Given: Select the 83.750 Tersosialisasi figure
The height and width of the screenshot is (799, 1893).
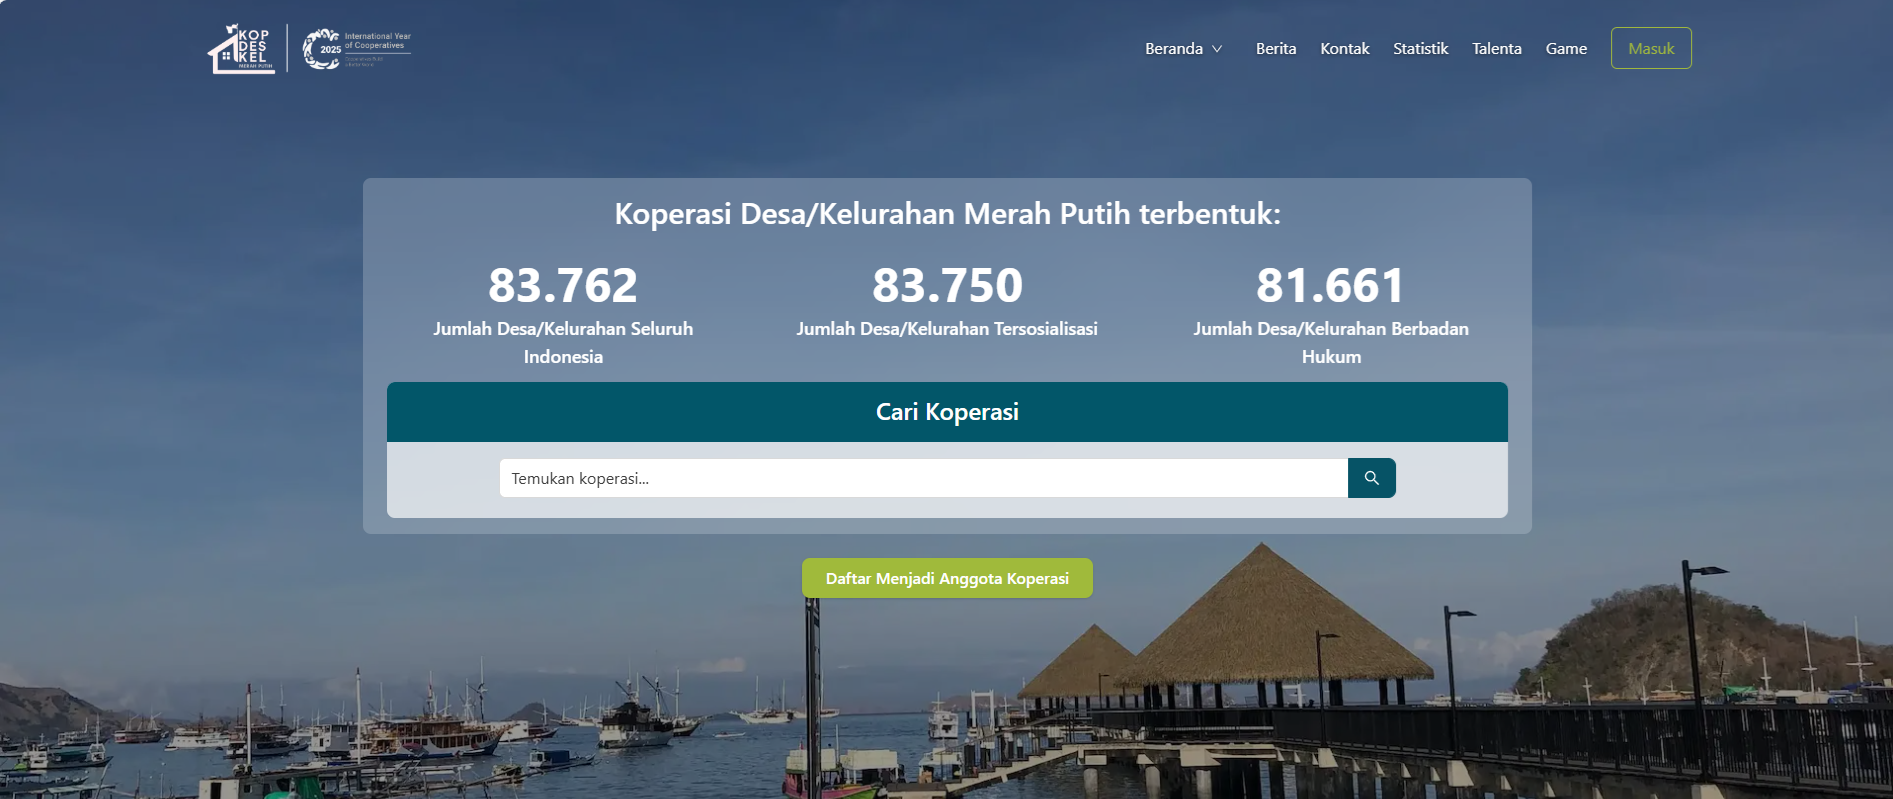Looking at the screenshot, I should 947,285.
